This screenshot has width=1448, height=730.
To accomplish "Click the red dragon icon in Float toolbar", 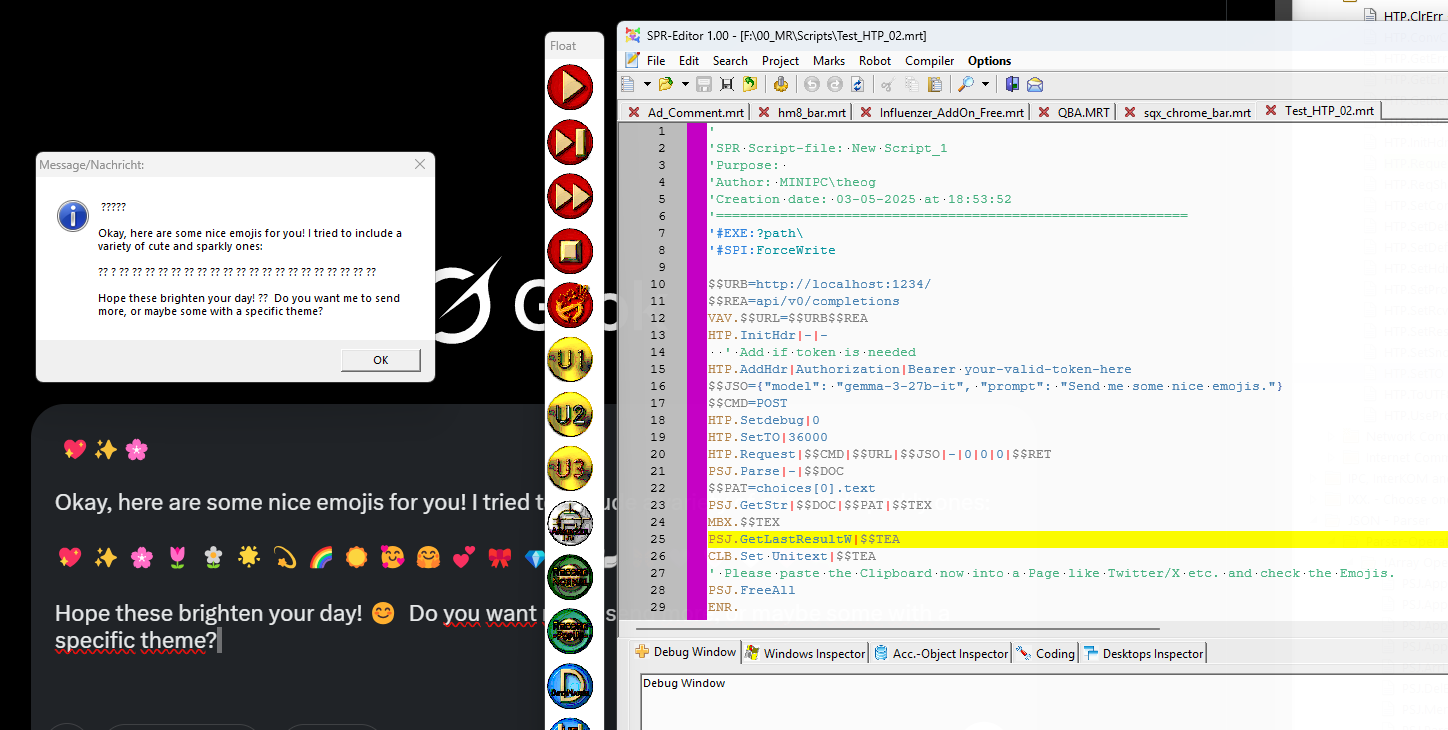I will [570, 304].
